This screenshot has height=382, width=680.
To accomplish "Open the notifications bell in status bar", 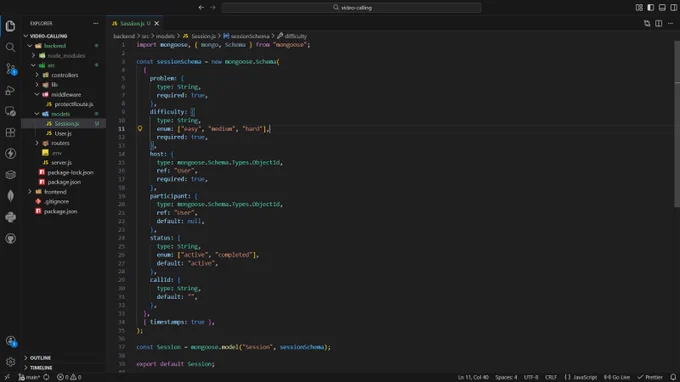I will point(673,377).
